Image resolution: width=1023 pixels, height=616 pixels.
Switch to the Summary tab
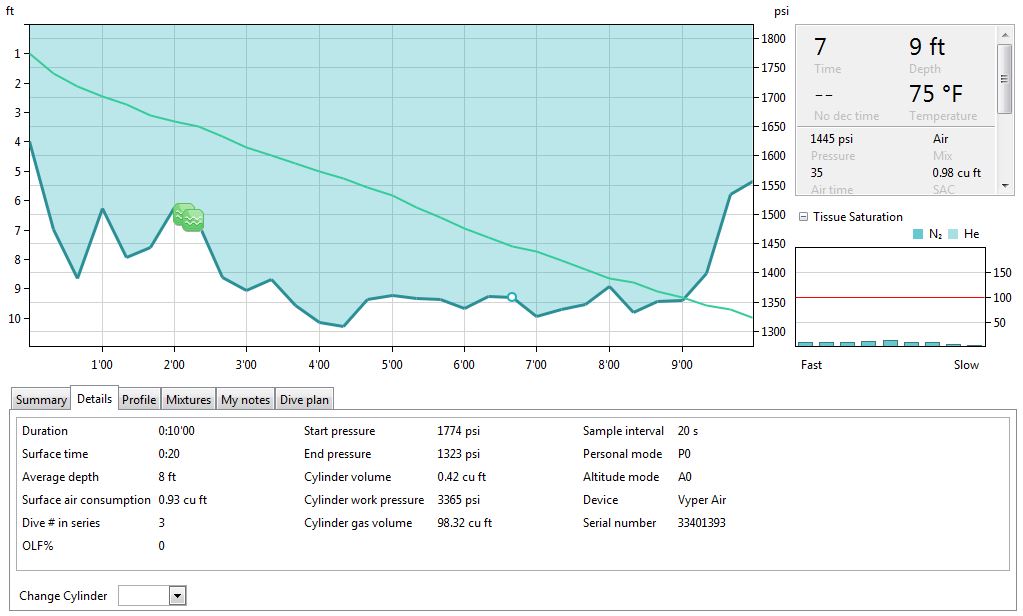[x=41, y=400]
